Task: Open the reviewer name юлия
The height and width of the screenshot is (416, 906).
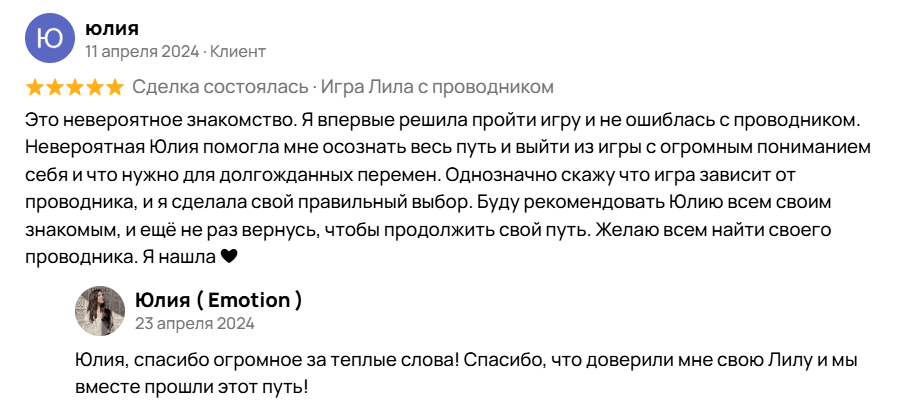Action: 112,27
